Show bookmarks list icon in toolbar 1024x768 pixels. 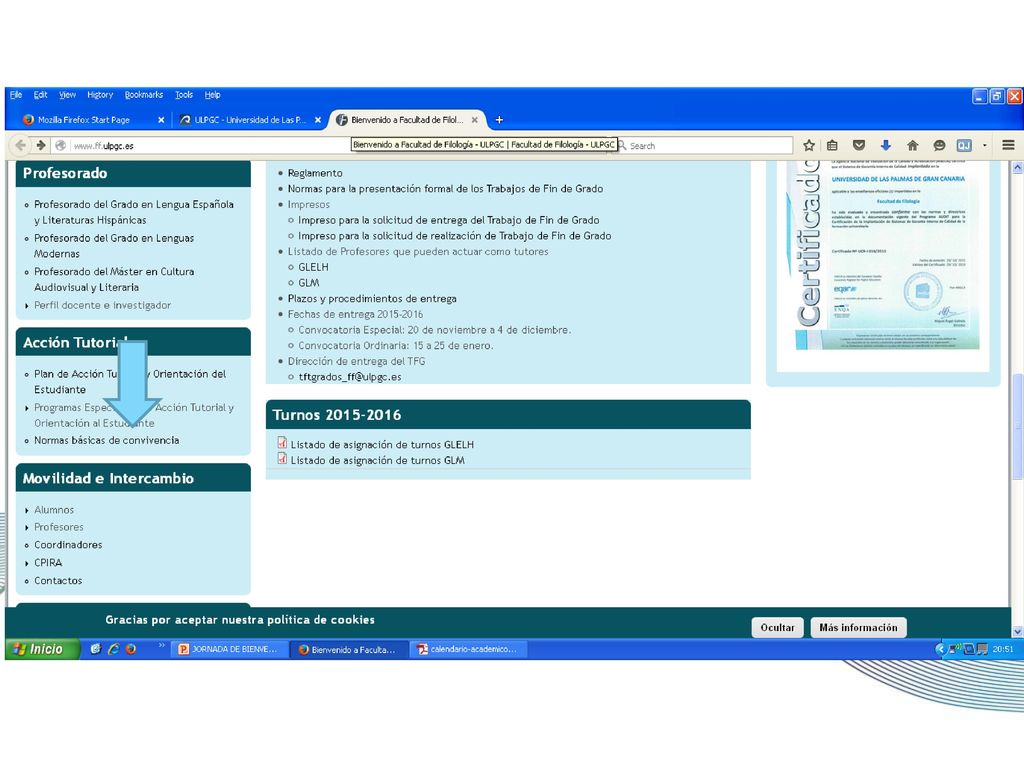832,145
